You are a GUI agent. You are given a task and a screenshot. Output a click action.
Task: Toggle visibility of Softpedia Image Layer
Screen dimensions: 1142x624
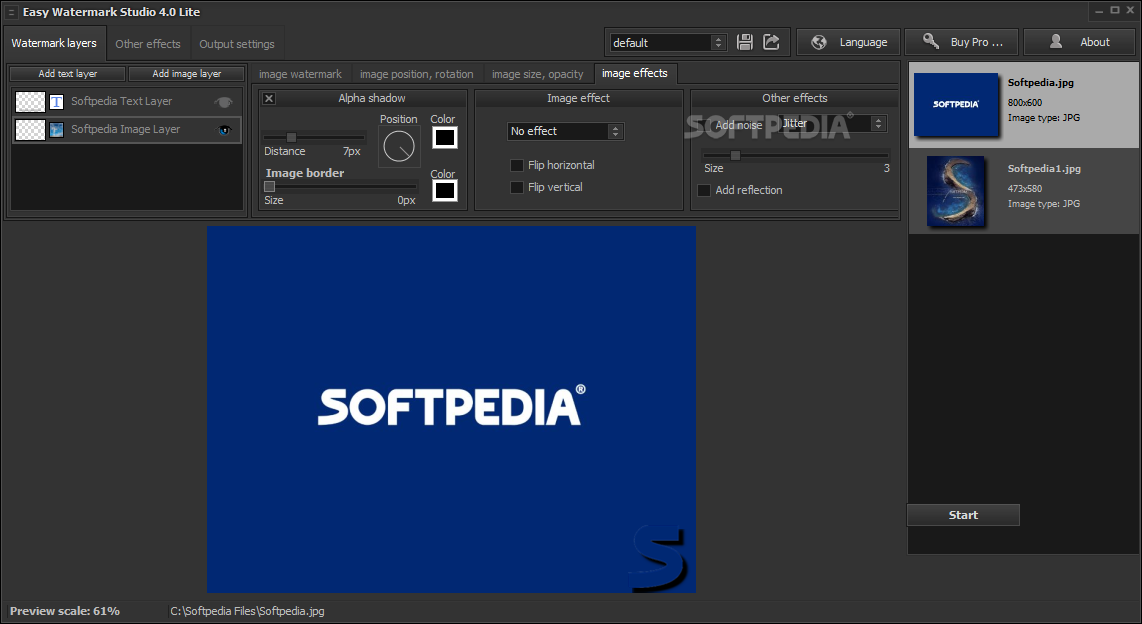pyautogui.click(x=224, y=130)
